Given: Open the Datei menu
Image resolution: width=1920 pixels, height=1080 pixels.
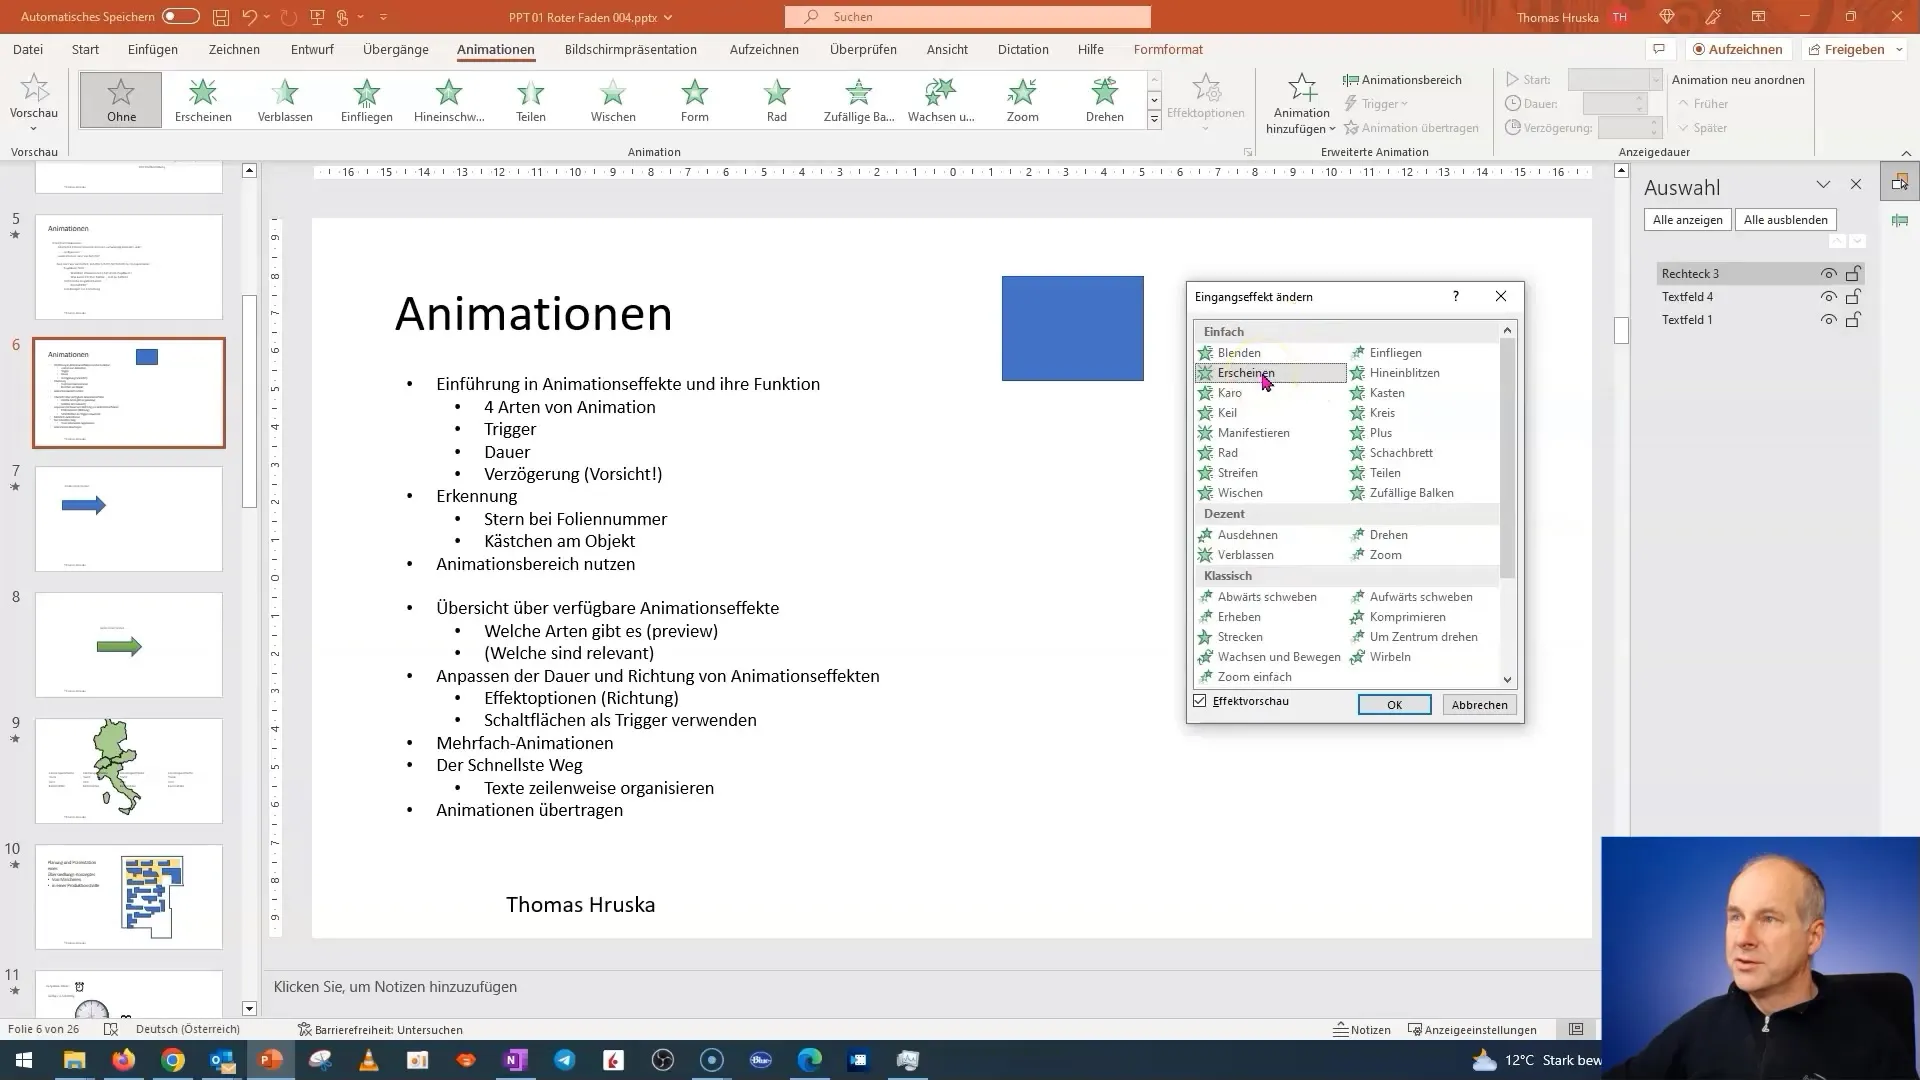Looking at the screenshot, I should tap(28, 49).
